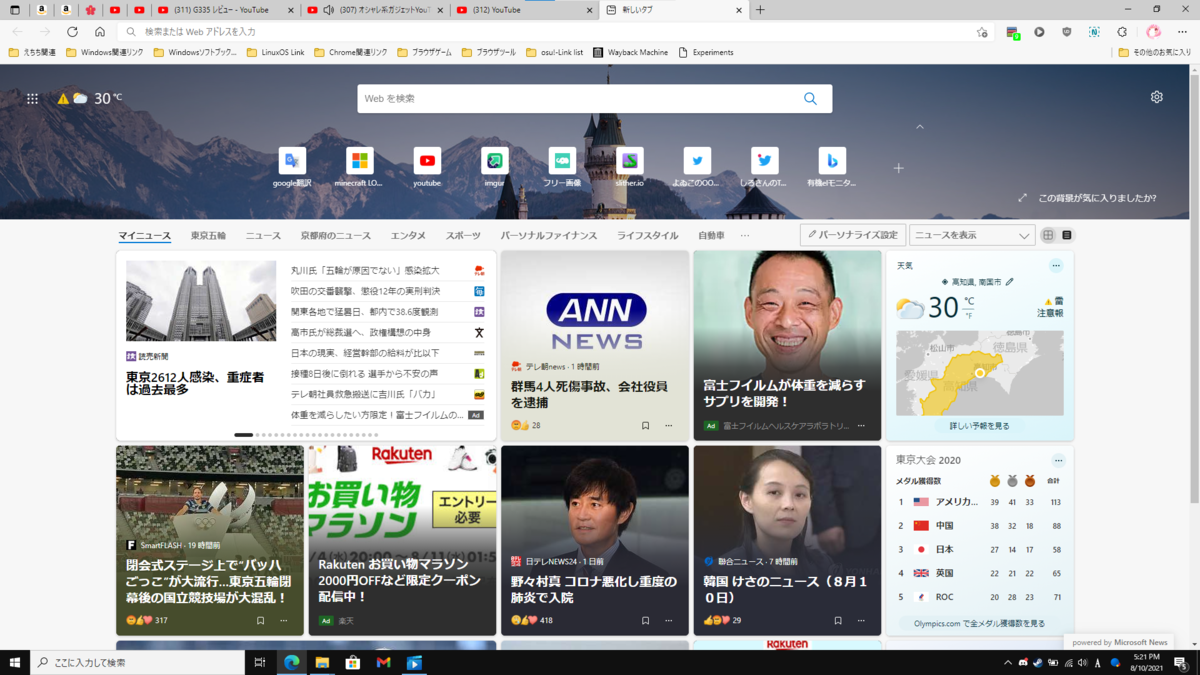Viewport: 1200px width, 675px height.
Task: Open uBlock Origin from the browser toolbar
Action: click(1066, 32)
